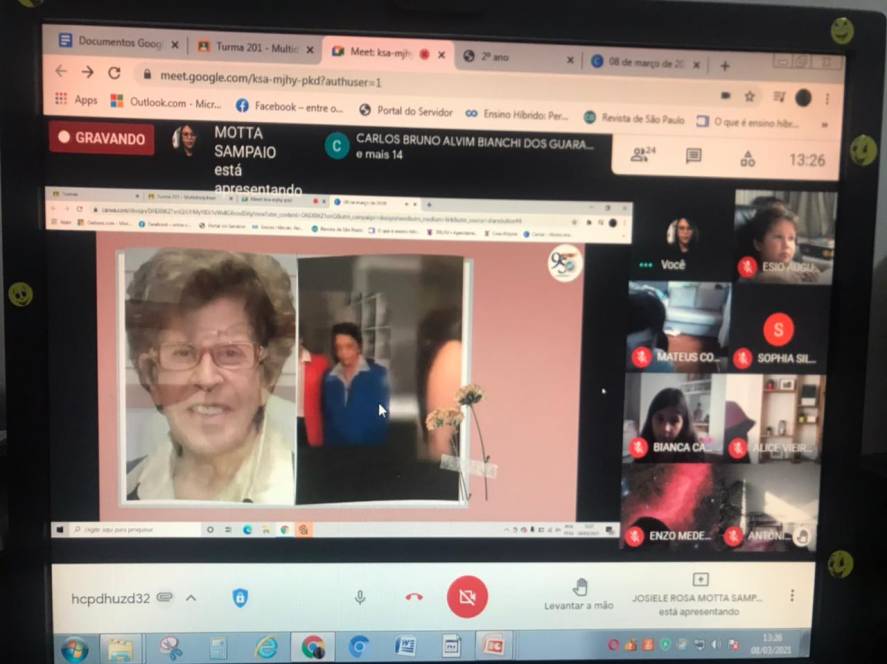
Task: Open more options three-dot menu in Meet
Action: pyautogui.click(x=792, y=595)
